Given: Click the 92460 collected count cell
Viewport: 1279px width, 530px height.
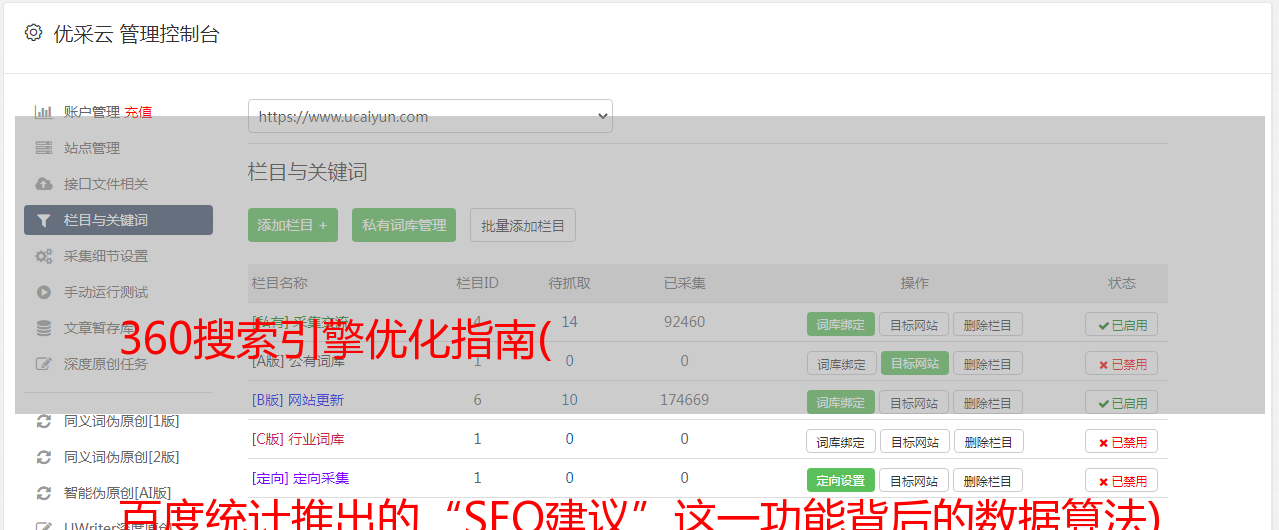Looking at the screenshot, I should pyautogui.click(x=685, y=322).
